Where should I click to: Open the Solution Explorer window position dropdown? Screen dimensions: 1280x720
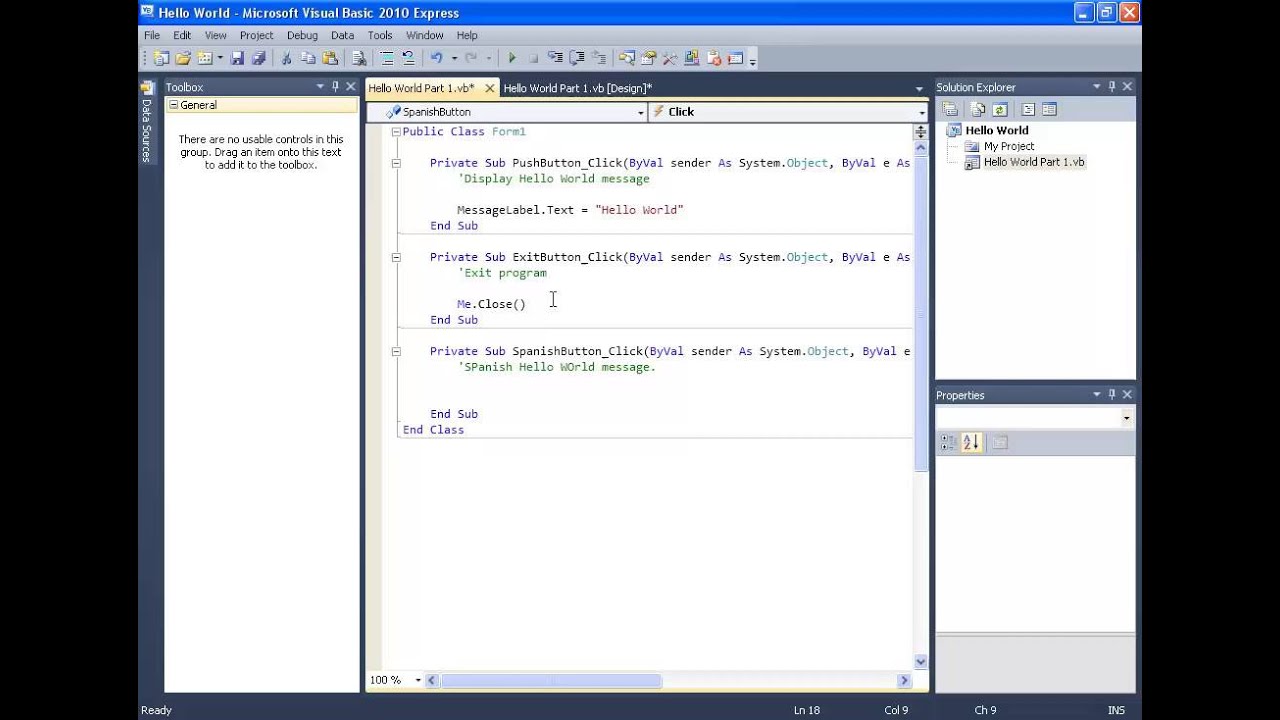point(1097,87)
